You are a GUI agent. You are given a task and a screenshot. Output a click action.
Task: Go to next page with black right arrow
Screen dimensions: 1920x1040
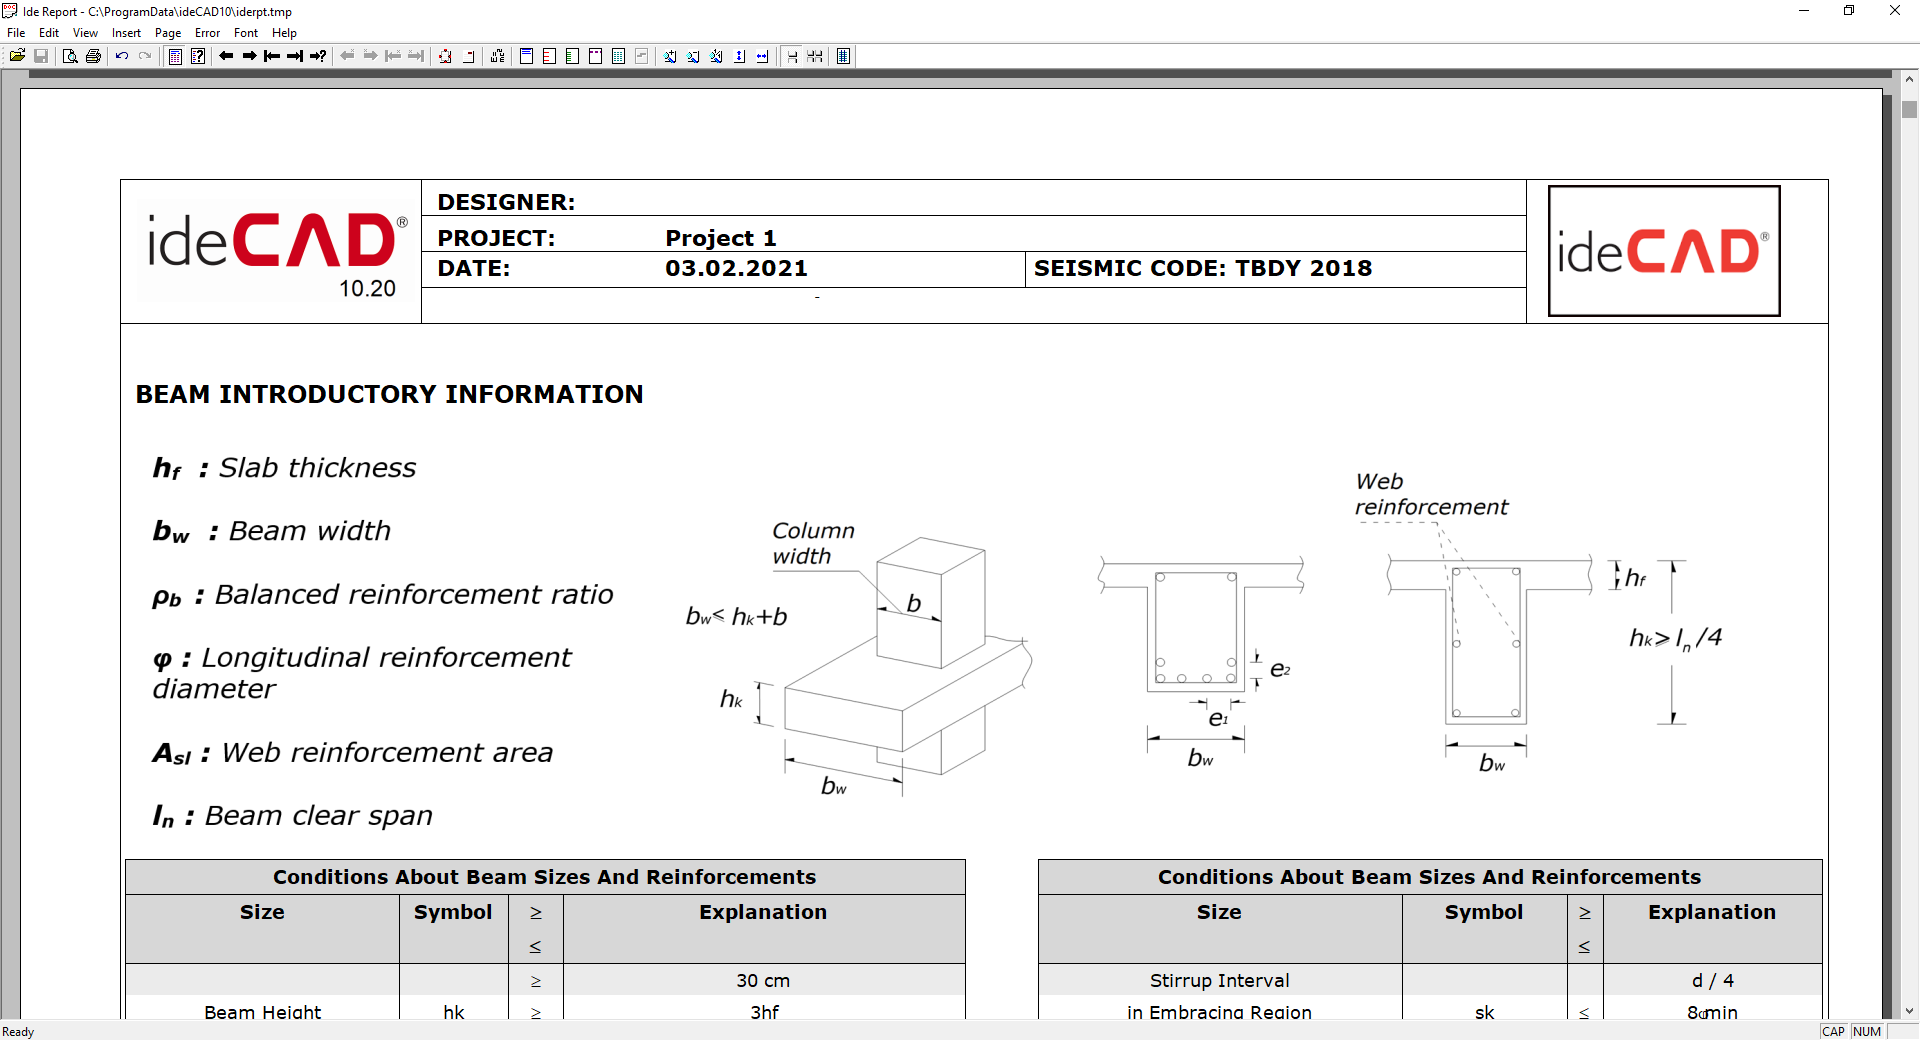point(249,56)
